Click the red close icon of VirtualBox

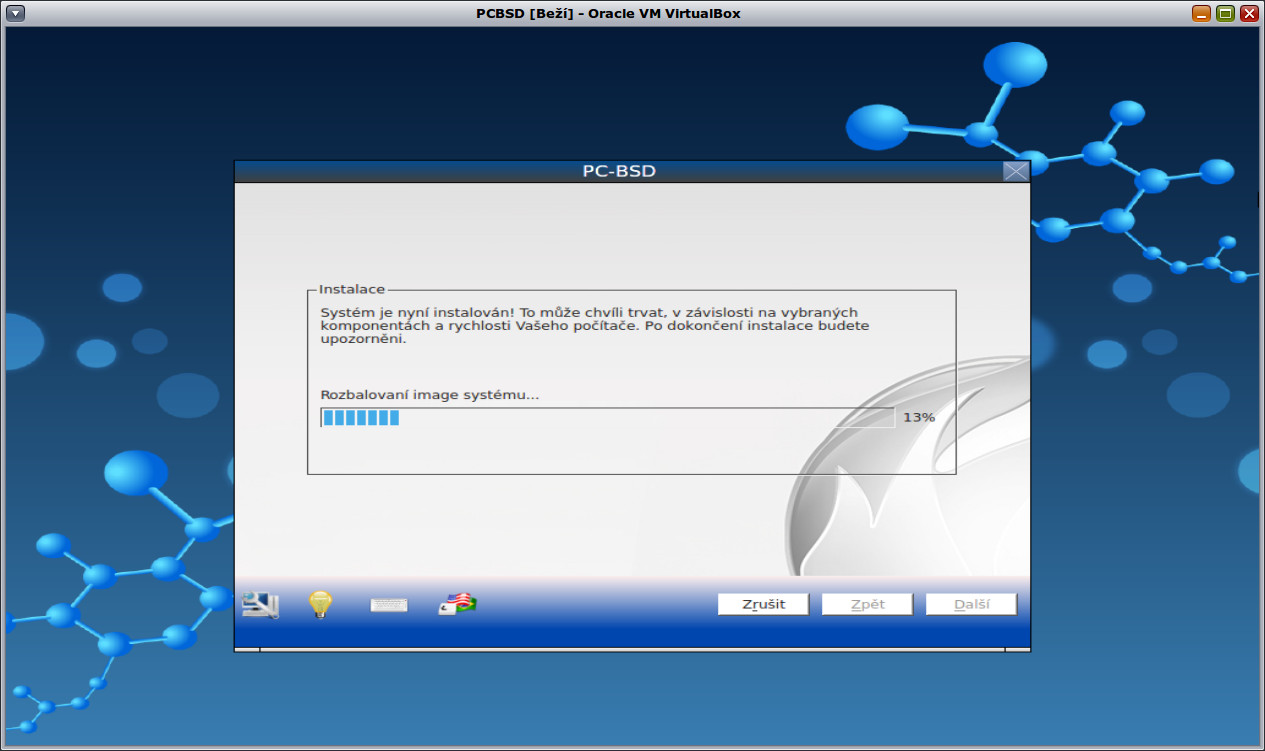click(1251, 13)
